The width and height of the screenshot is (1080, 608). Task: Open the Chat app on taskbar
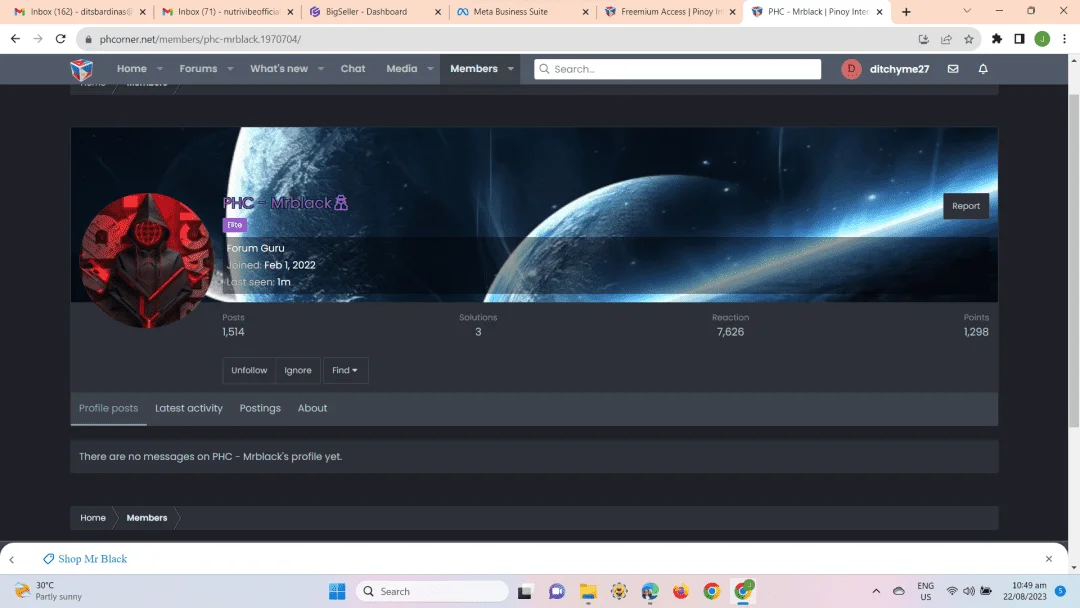pos(557,591)
